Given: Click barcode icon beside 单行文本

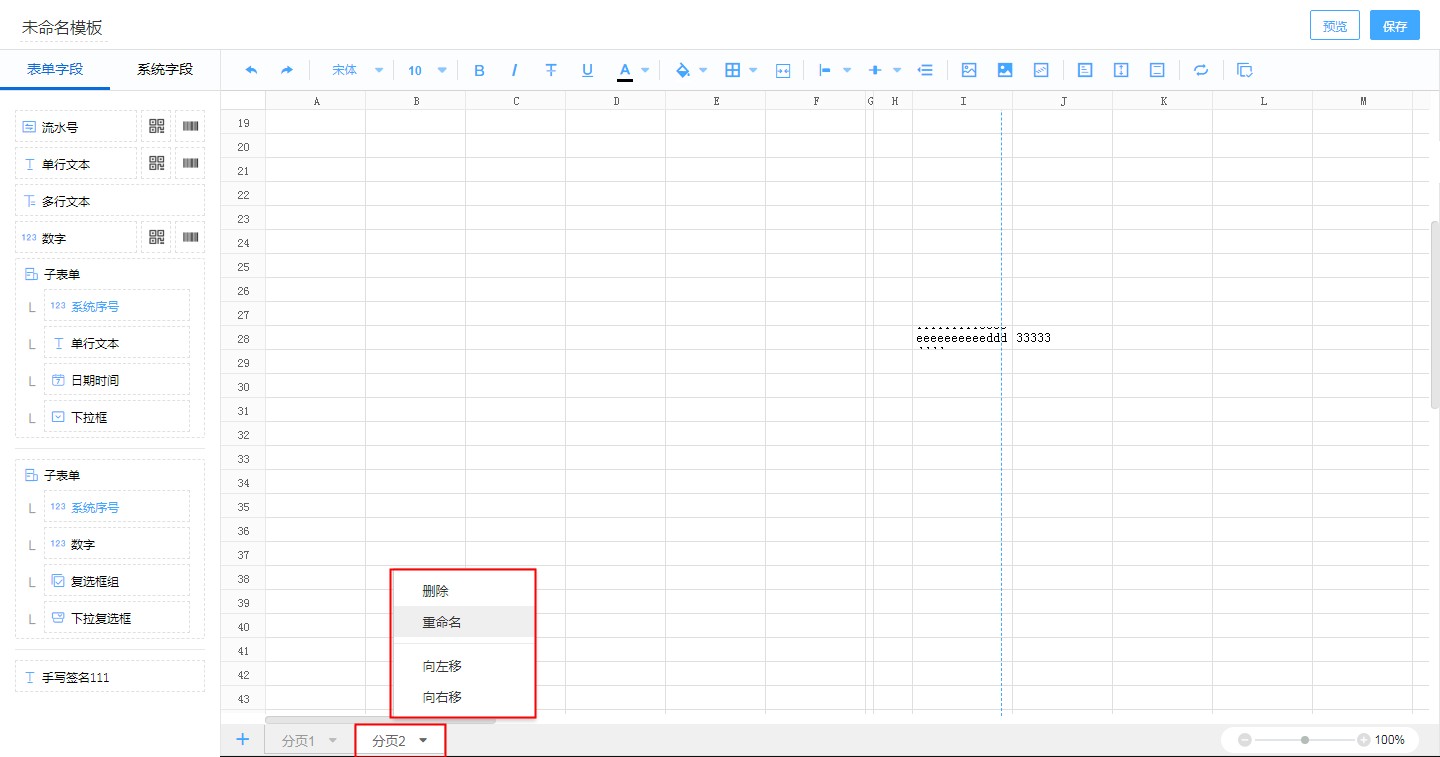Looking at the screenshot, I should coord(190,163).
